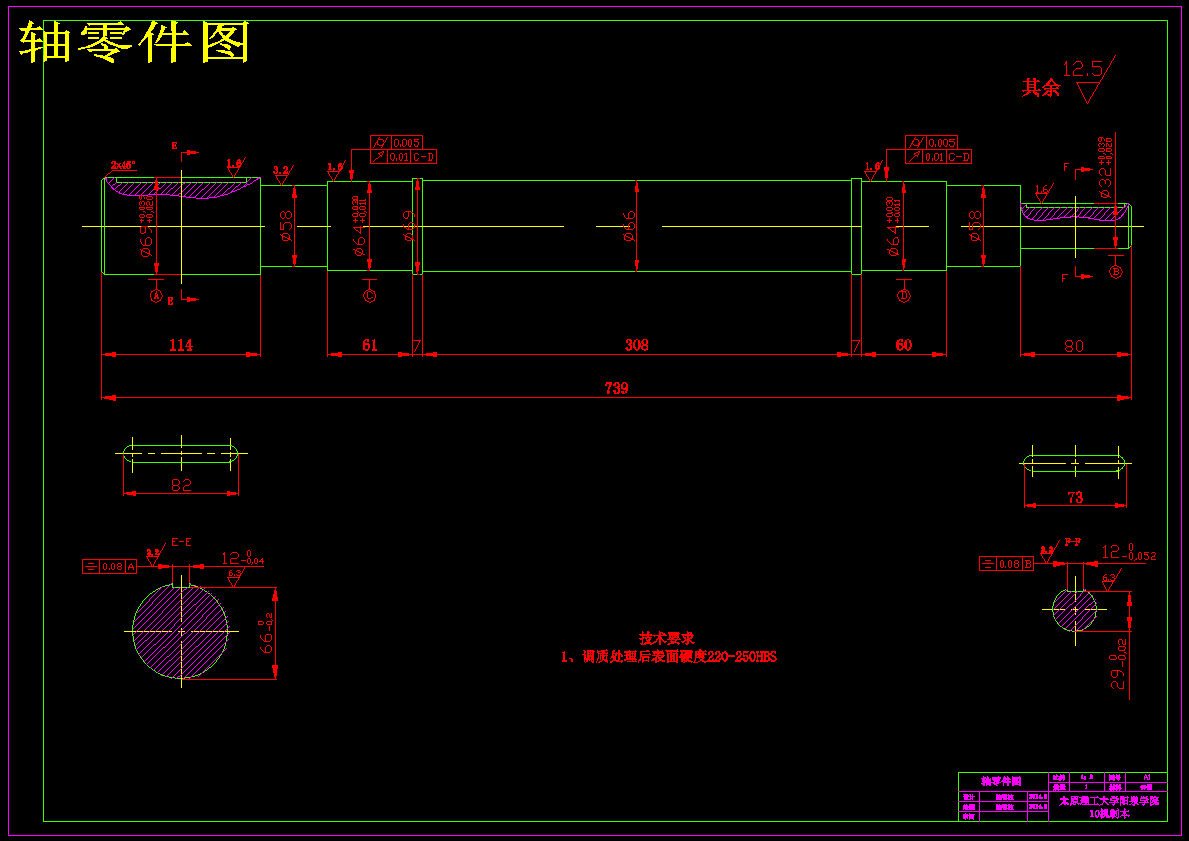Select the 2x45° chamfer label
Image resolution: width=1189 pixels, height=841 pixels.
(x=123, y=165)
